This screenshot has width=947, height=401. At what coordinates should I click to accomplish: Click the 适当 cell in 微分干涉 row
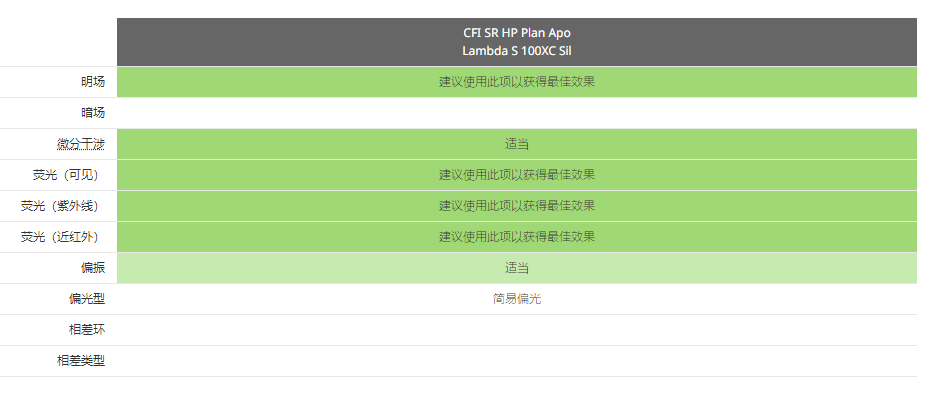[x=517, y=144]
